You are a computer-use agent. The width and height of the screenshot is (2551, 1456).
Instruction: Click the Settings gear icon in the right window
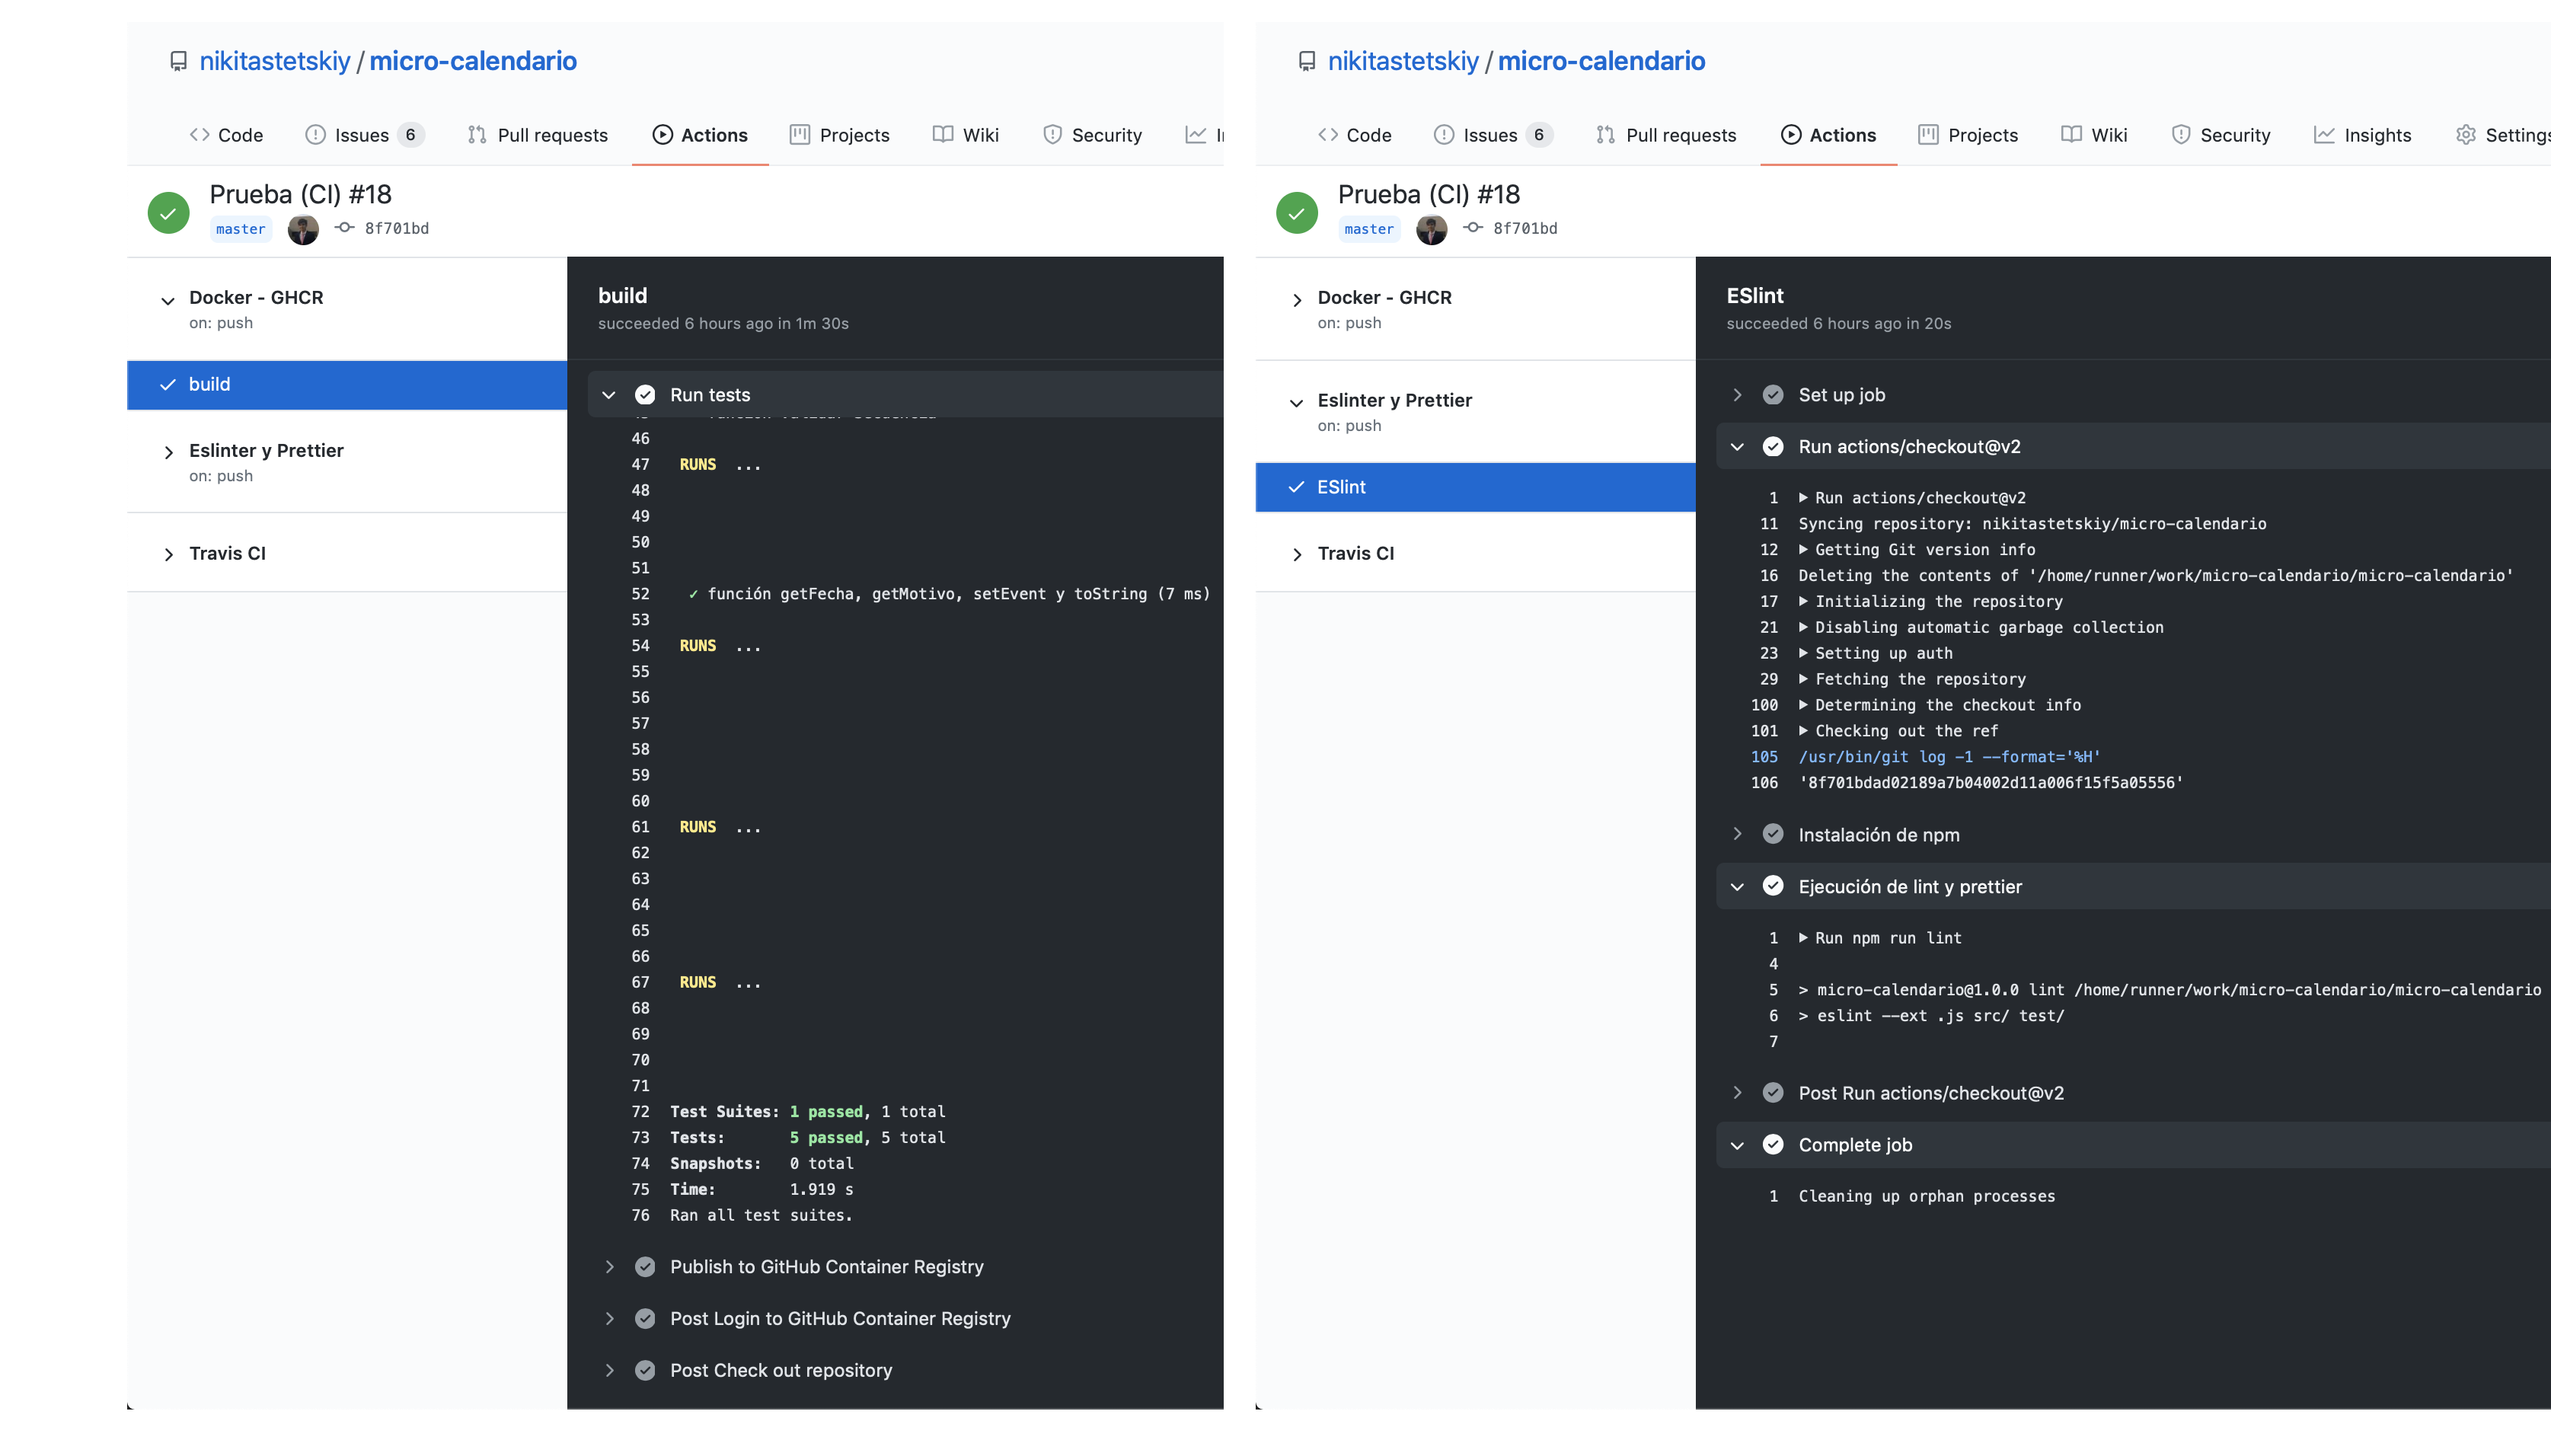tap(2465, 135)
